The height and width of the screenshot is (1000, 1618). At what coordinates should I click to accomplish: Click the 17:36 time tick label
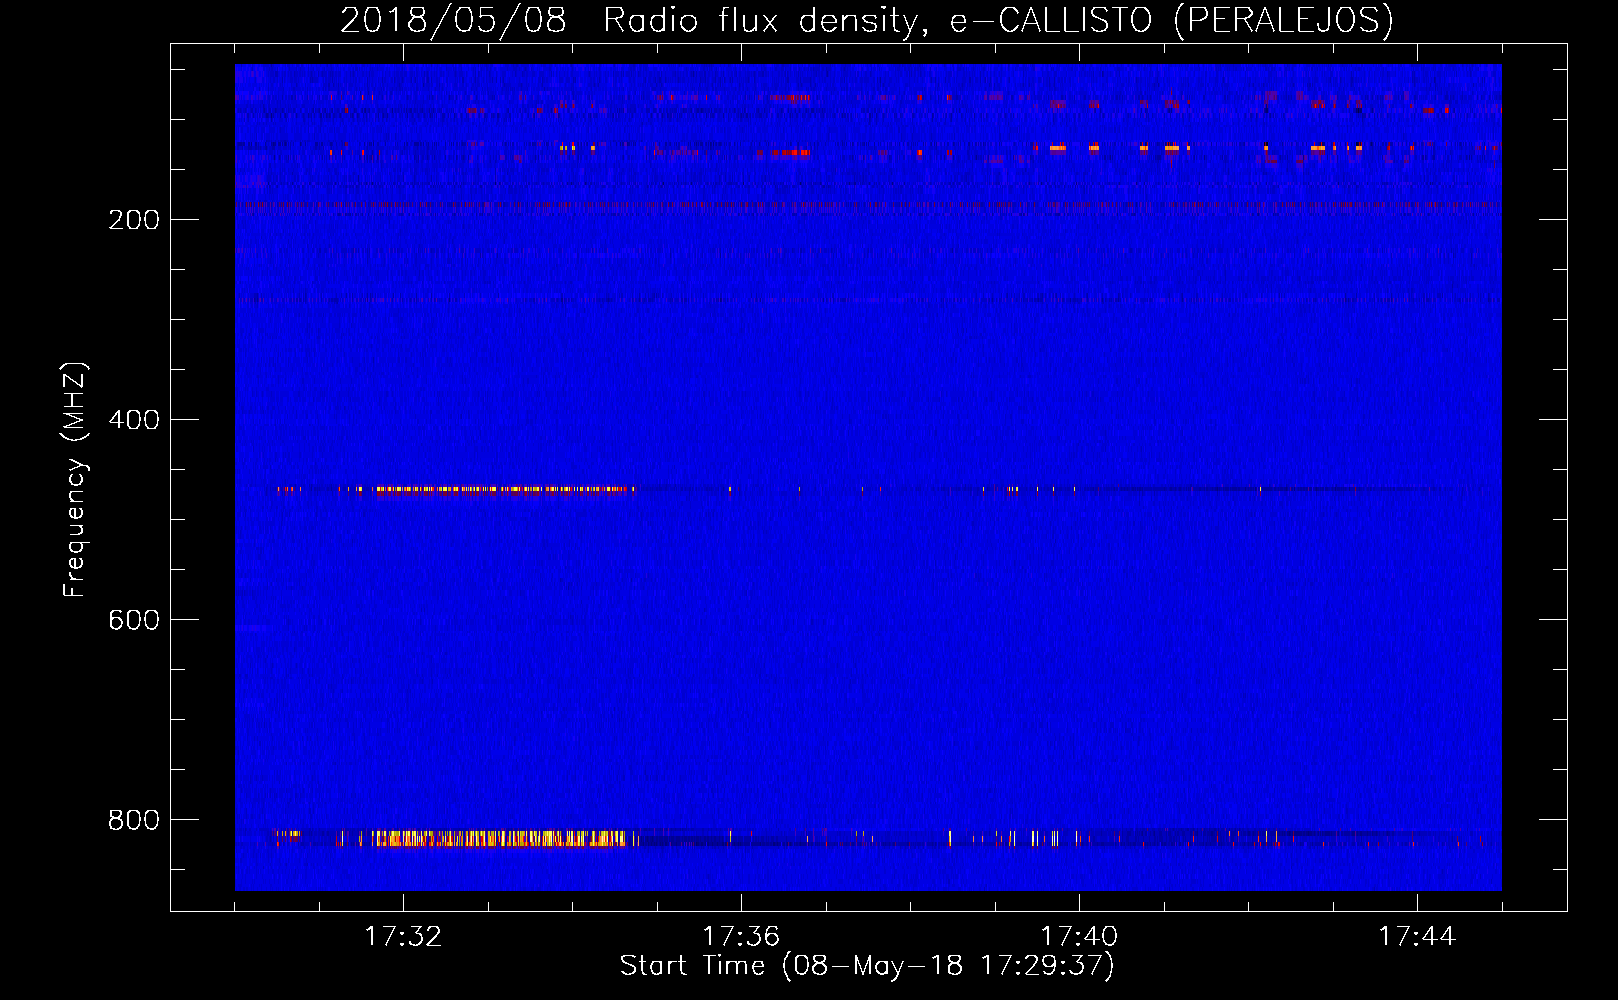click(741, 936)
